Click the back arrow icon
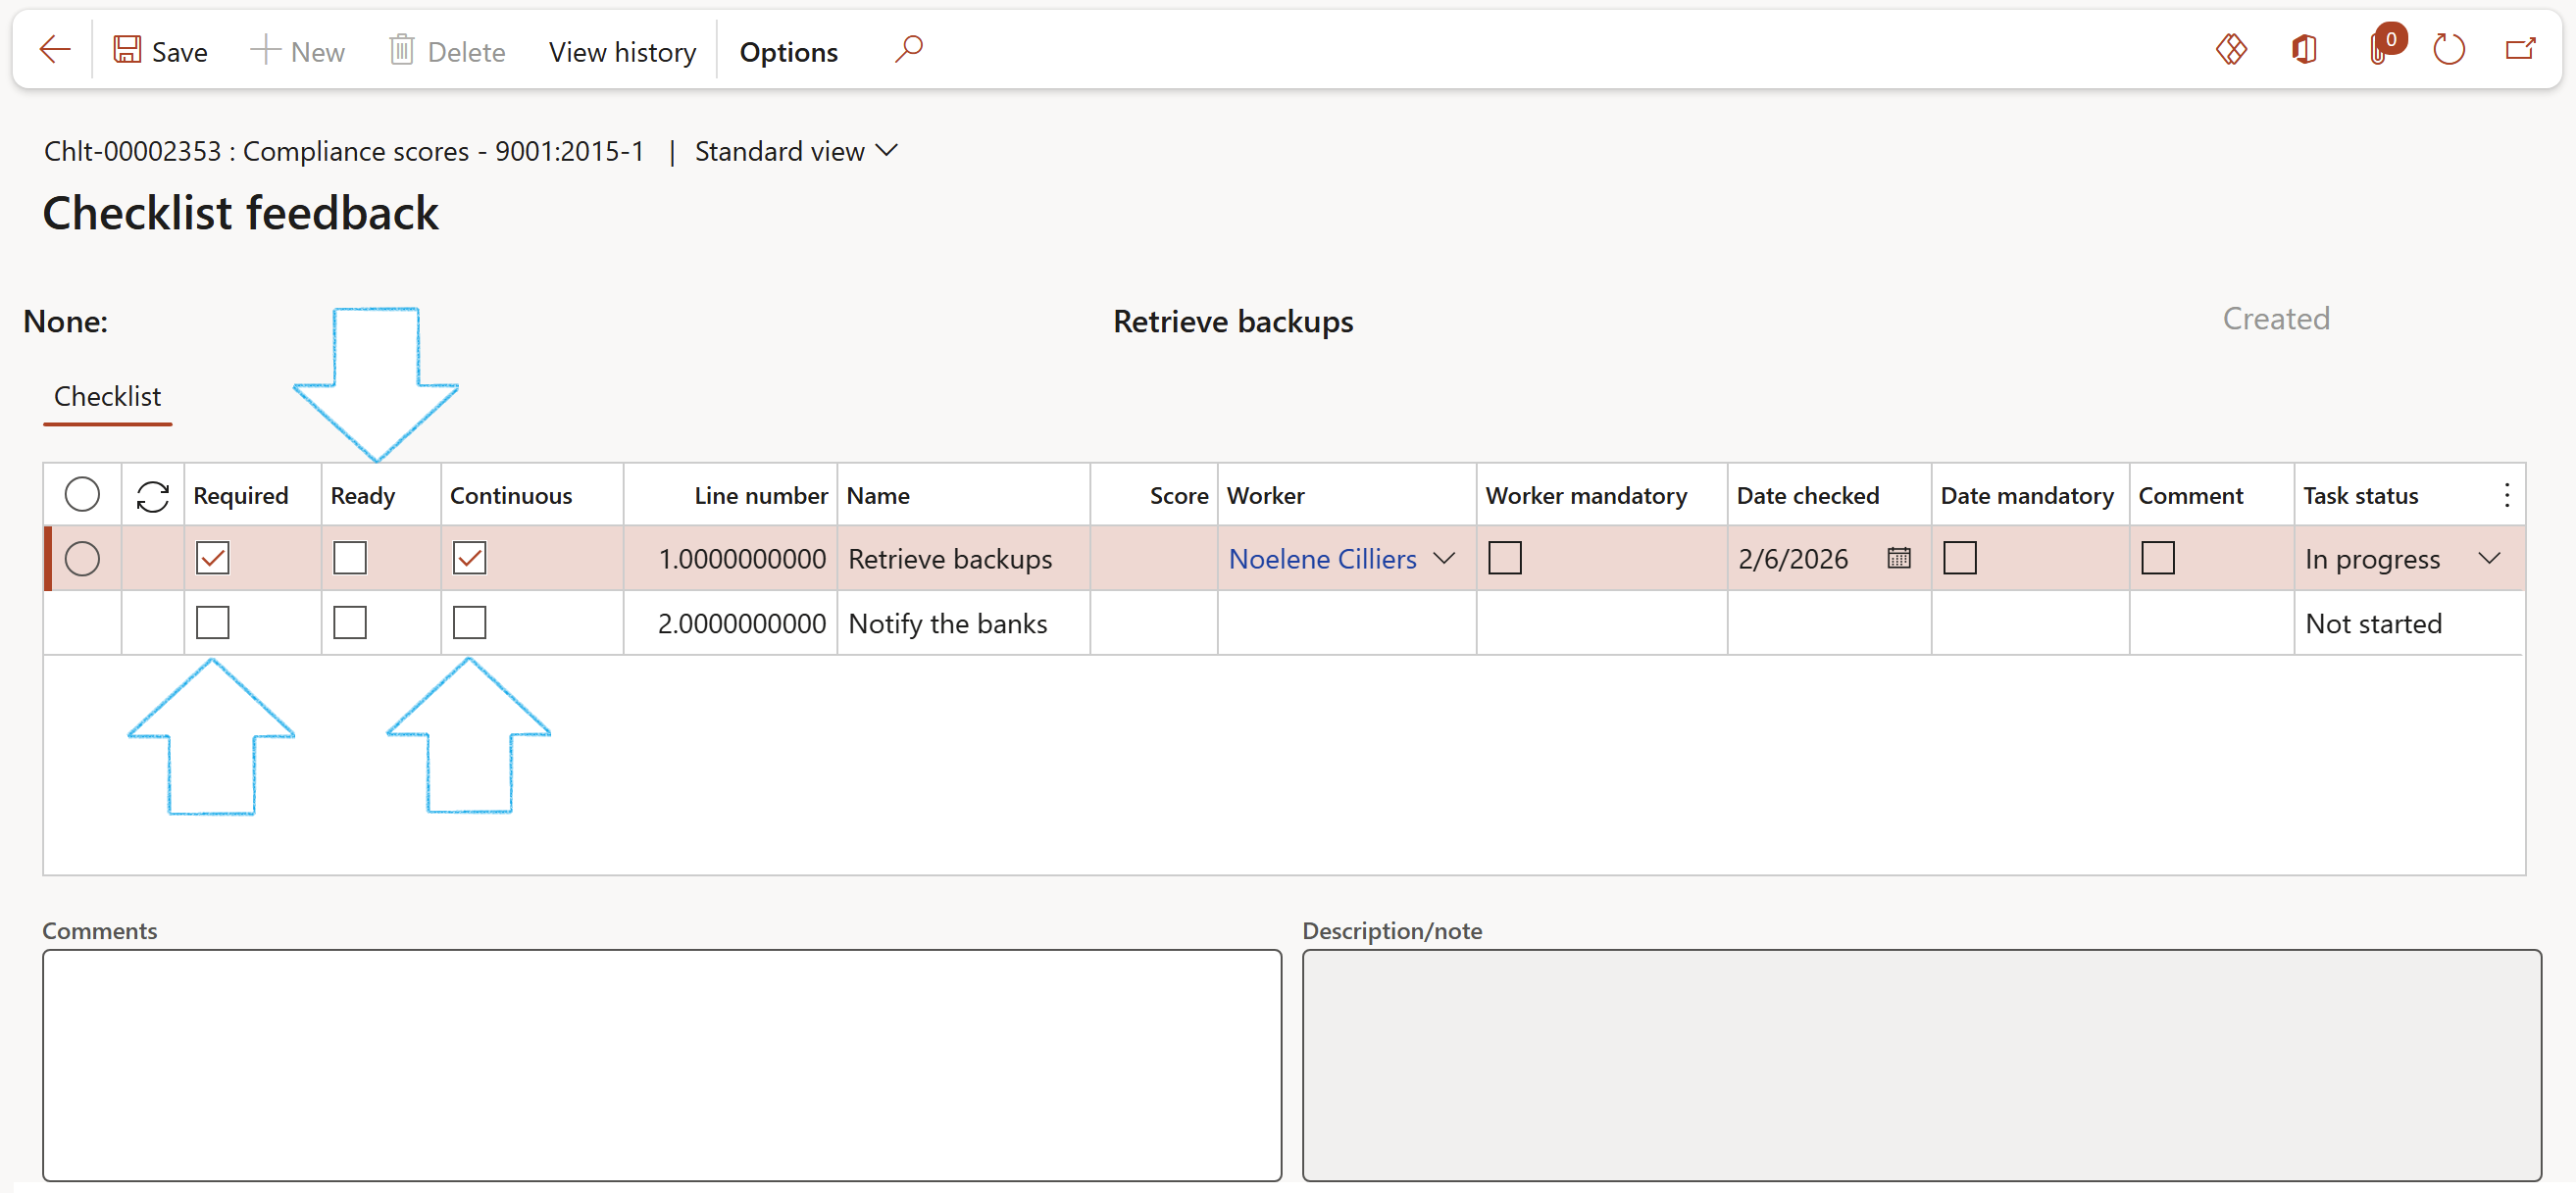 point(54,50)
